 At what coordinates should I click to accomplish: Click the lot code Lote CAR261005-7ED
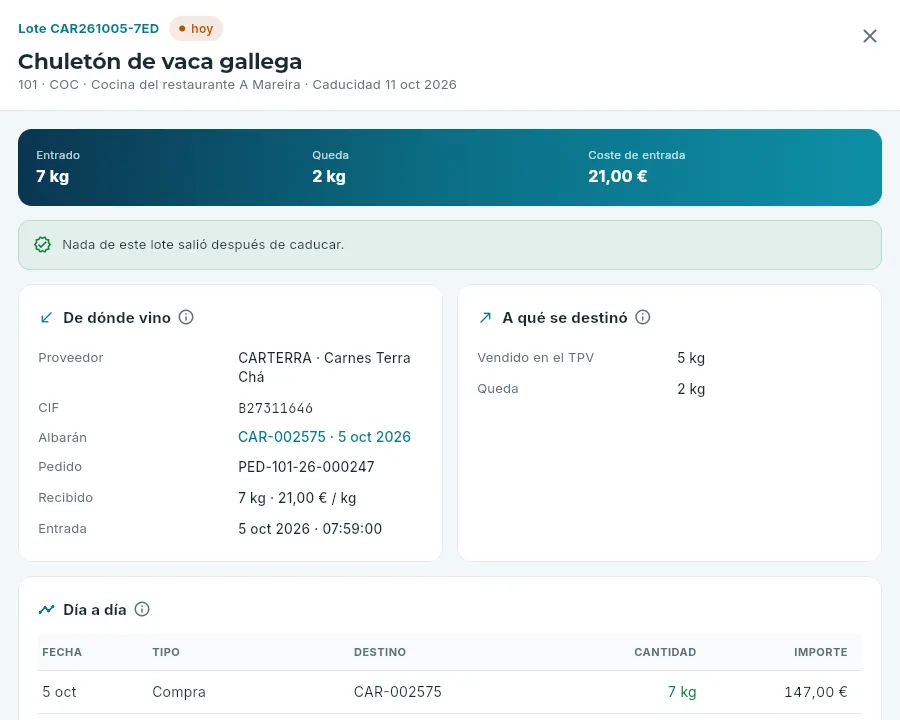88,29
